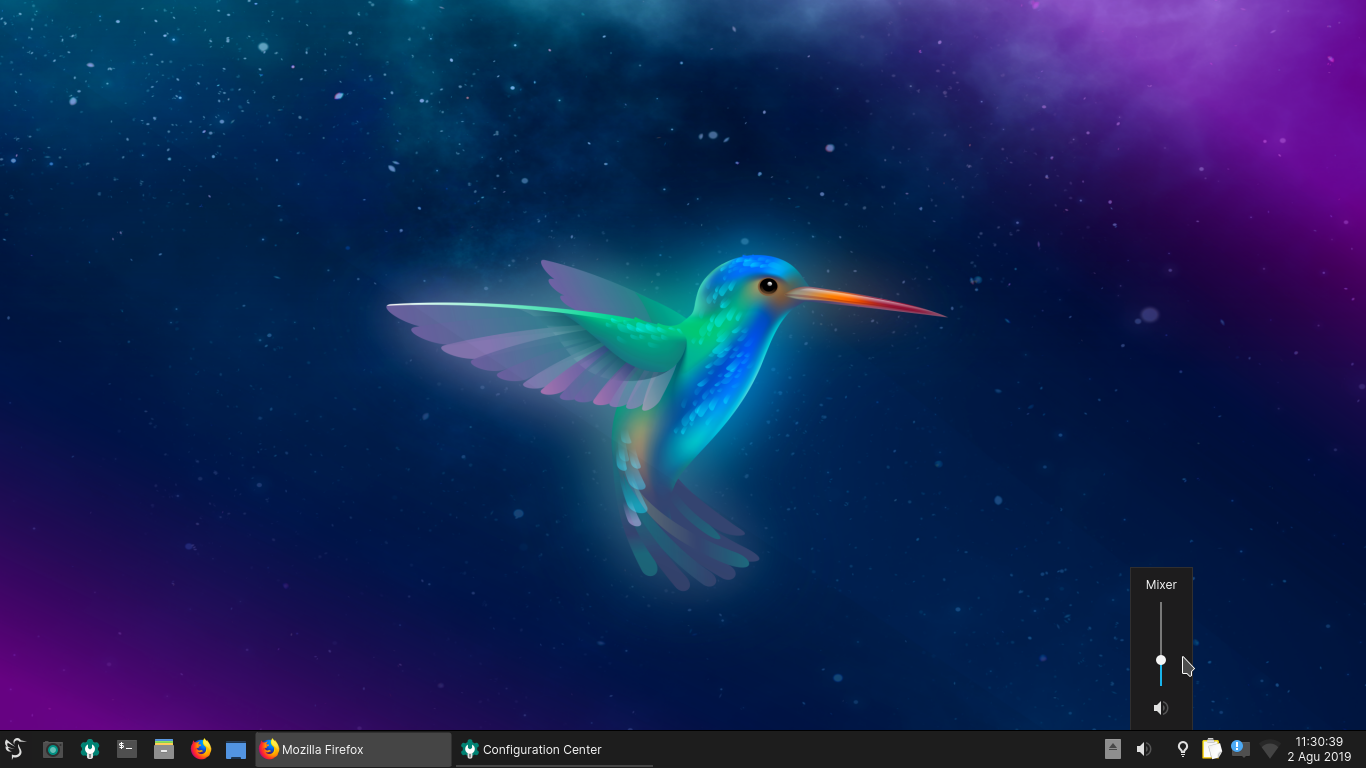Open the network wifi tray icon

(1270, 749)
